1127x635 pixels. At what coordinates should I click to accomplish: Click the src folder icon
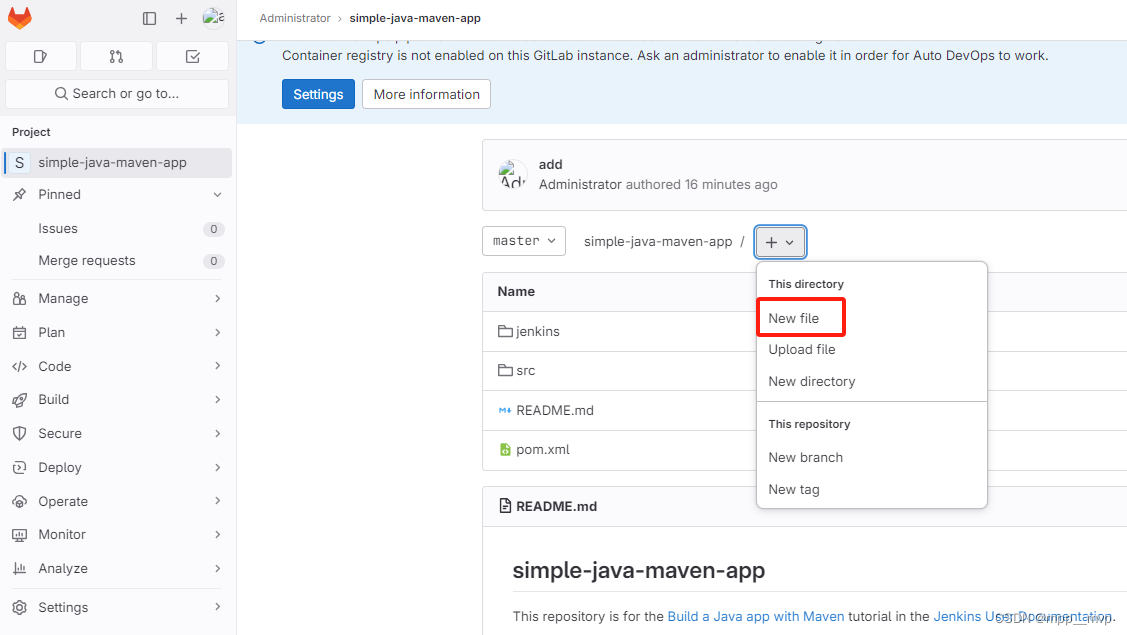[x=505, y=370]
